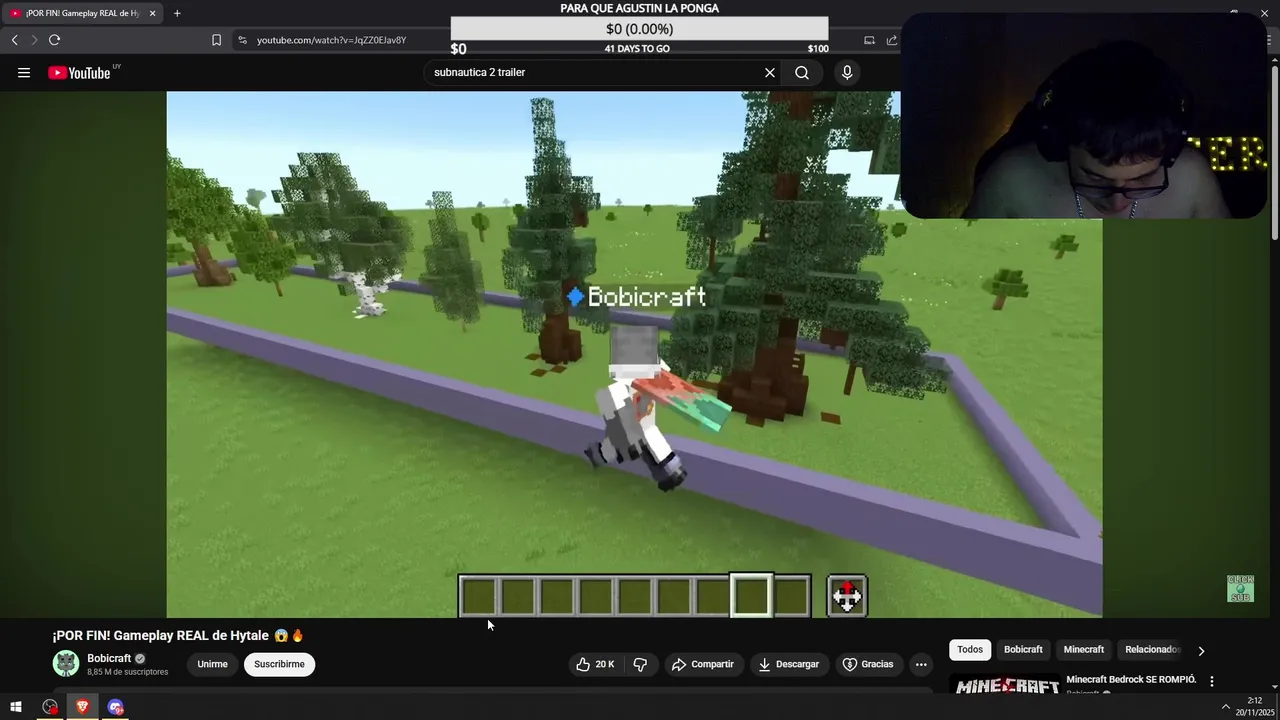Open the Bobicraft channel name link
This screenshot has height=720, width=1280.
[x=109, y=658]
